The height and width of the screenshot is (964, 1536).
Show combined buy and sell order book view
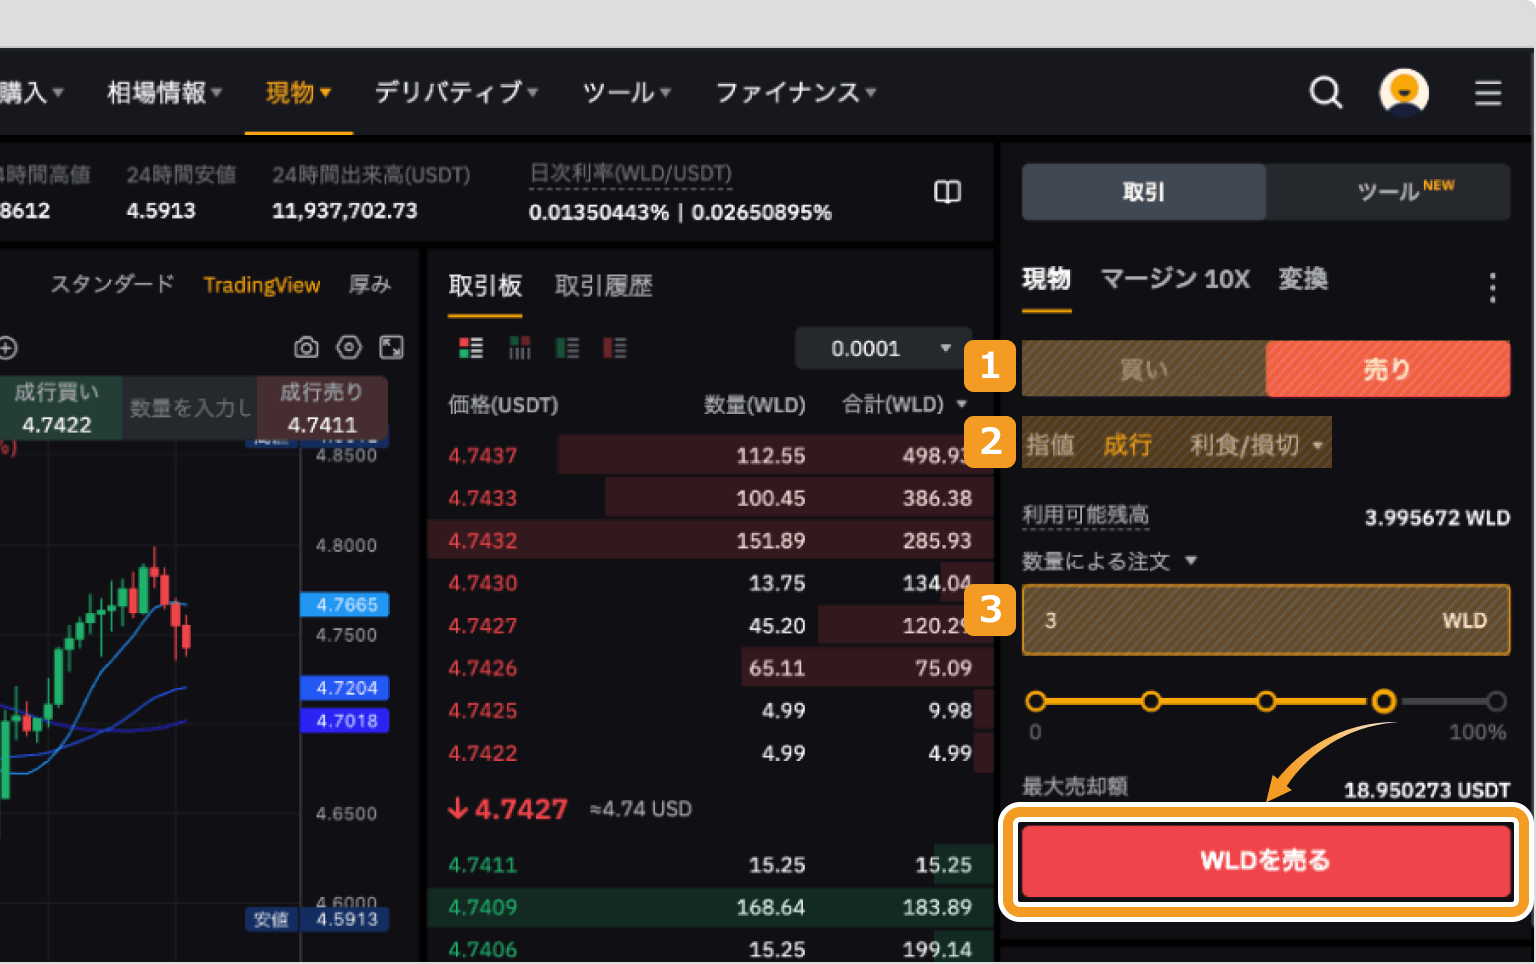[471, 348]
